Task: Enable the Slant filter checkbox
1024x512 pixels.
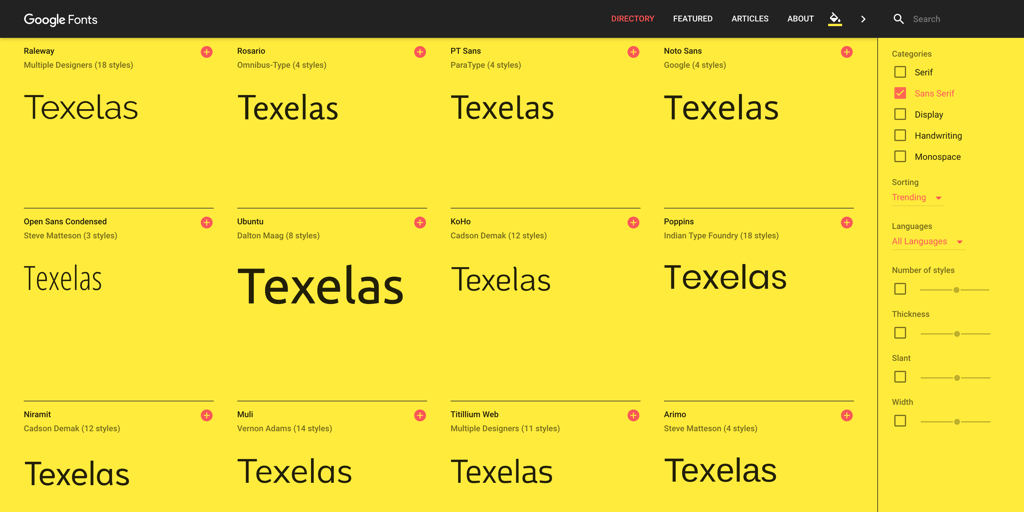Action: point(900,377)
